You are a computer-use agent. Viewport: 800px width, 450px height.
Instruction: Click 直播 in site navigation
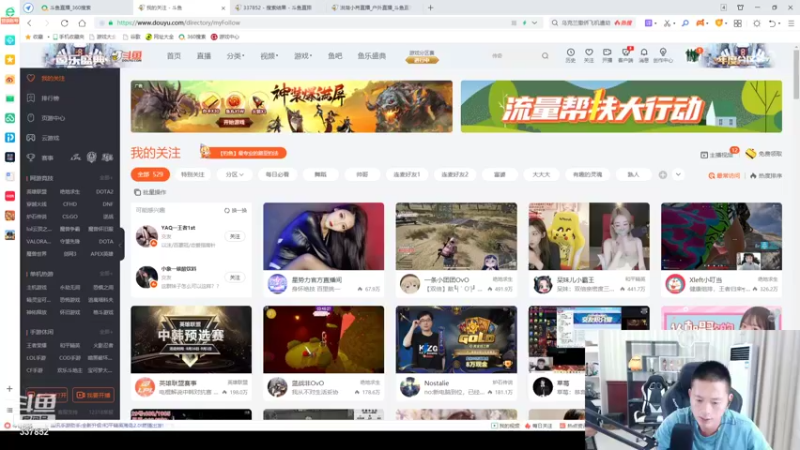pyautogui.click(x=204, y=56)
